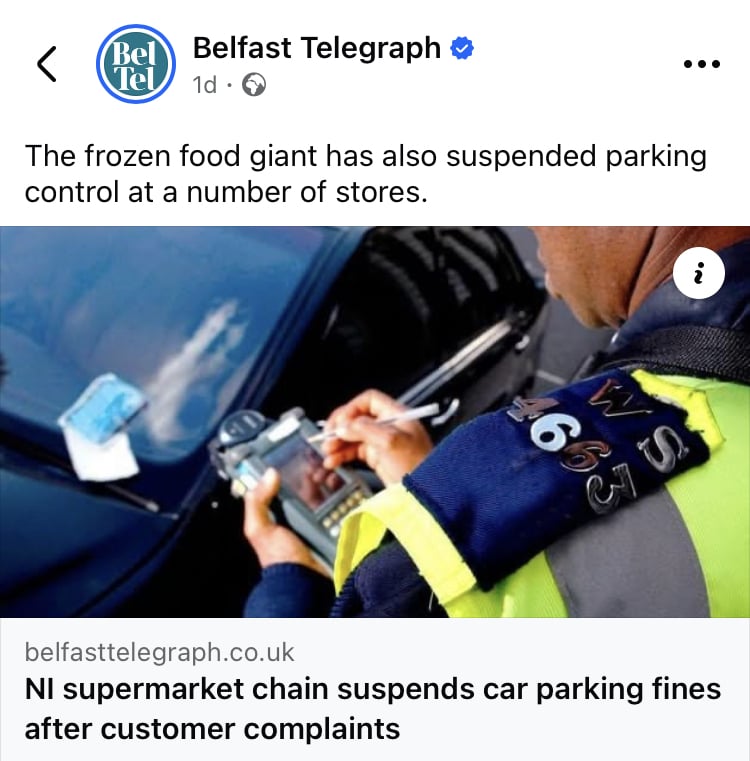Open the three-dot post options menu
This screenshot has width=750, height=761.
click(x=701, y=64)
